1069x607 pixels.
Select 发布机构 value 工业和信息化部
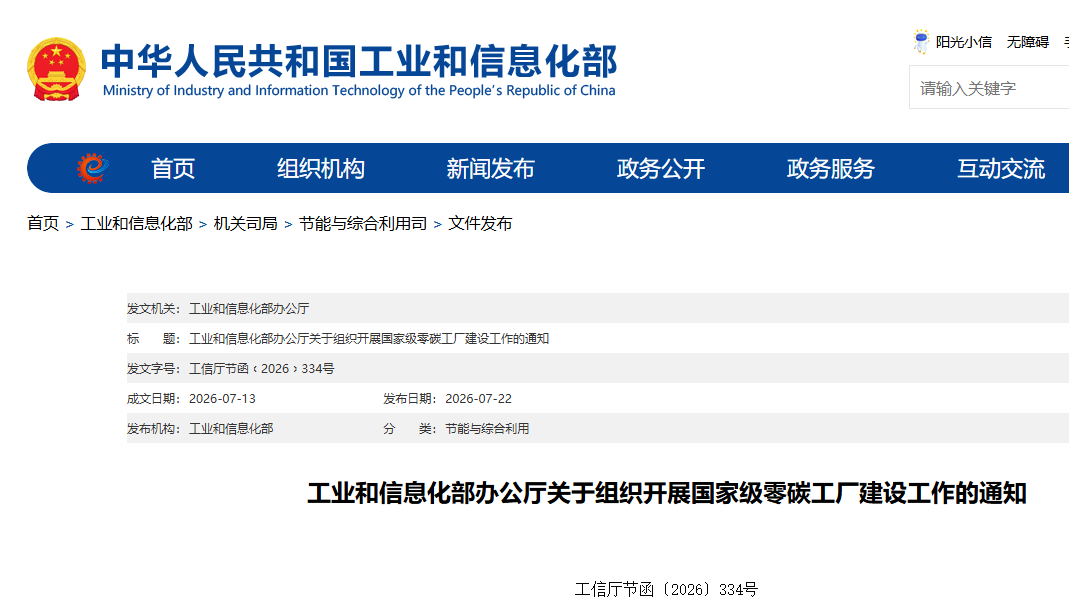click(x=231, y=429)
